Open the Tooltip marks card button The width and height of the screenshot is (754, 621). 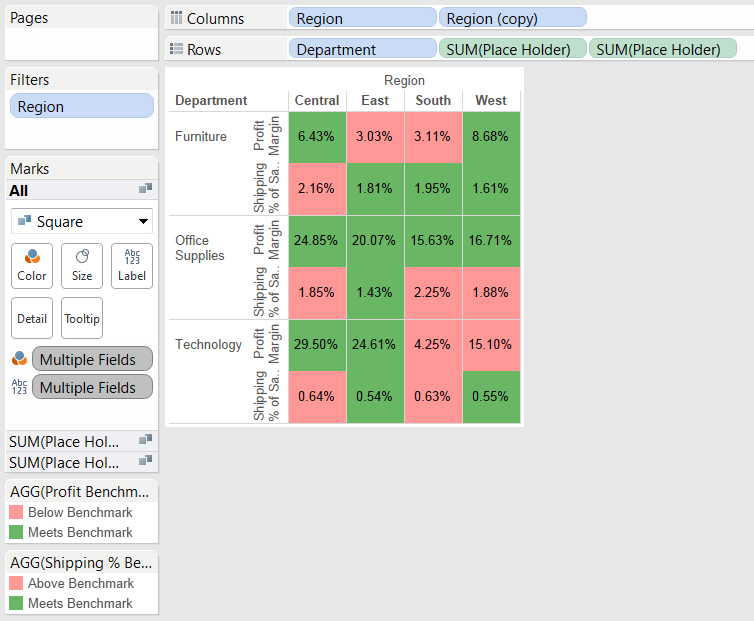82,318
